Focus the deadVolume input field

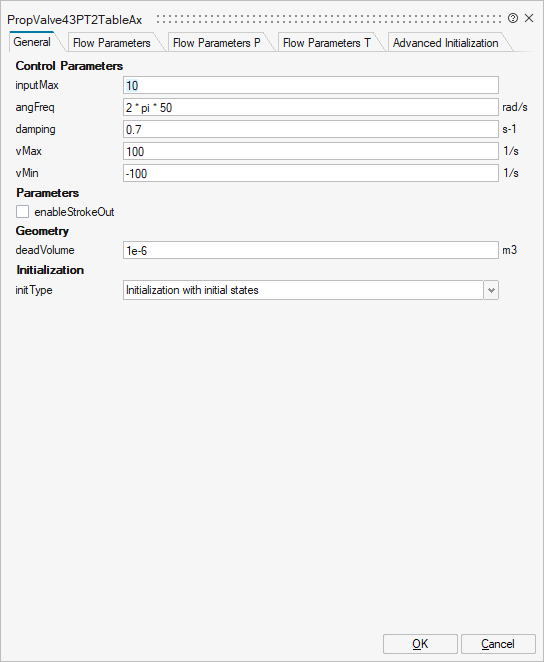tap(311, 250)
